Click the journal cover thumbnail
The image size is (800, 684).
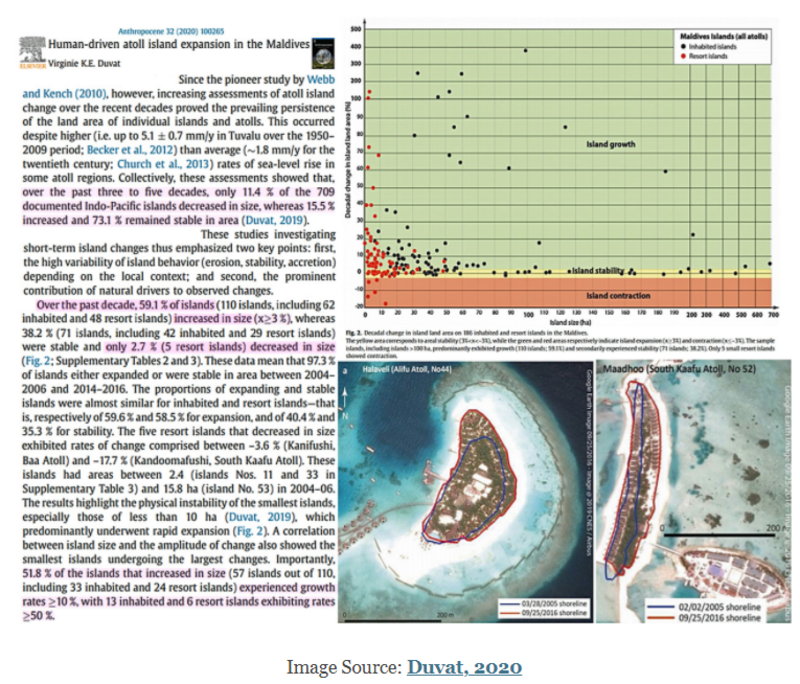(x=322, y=53)
